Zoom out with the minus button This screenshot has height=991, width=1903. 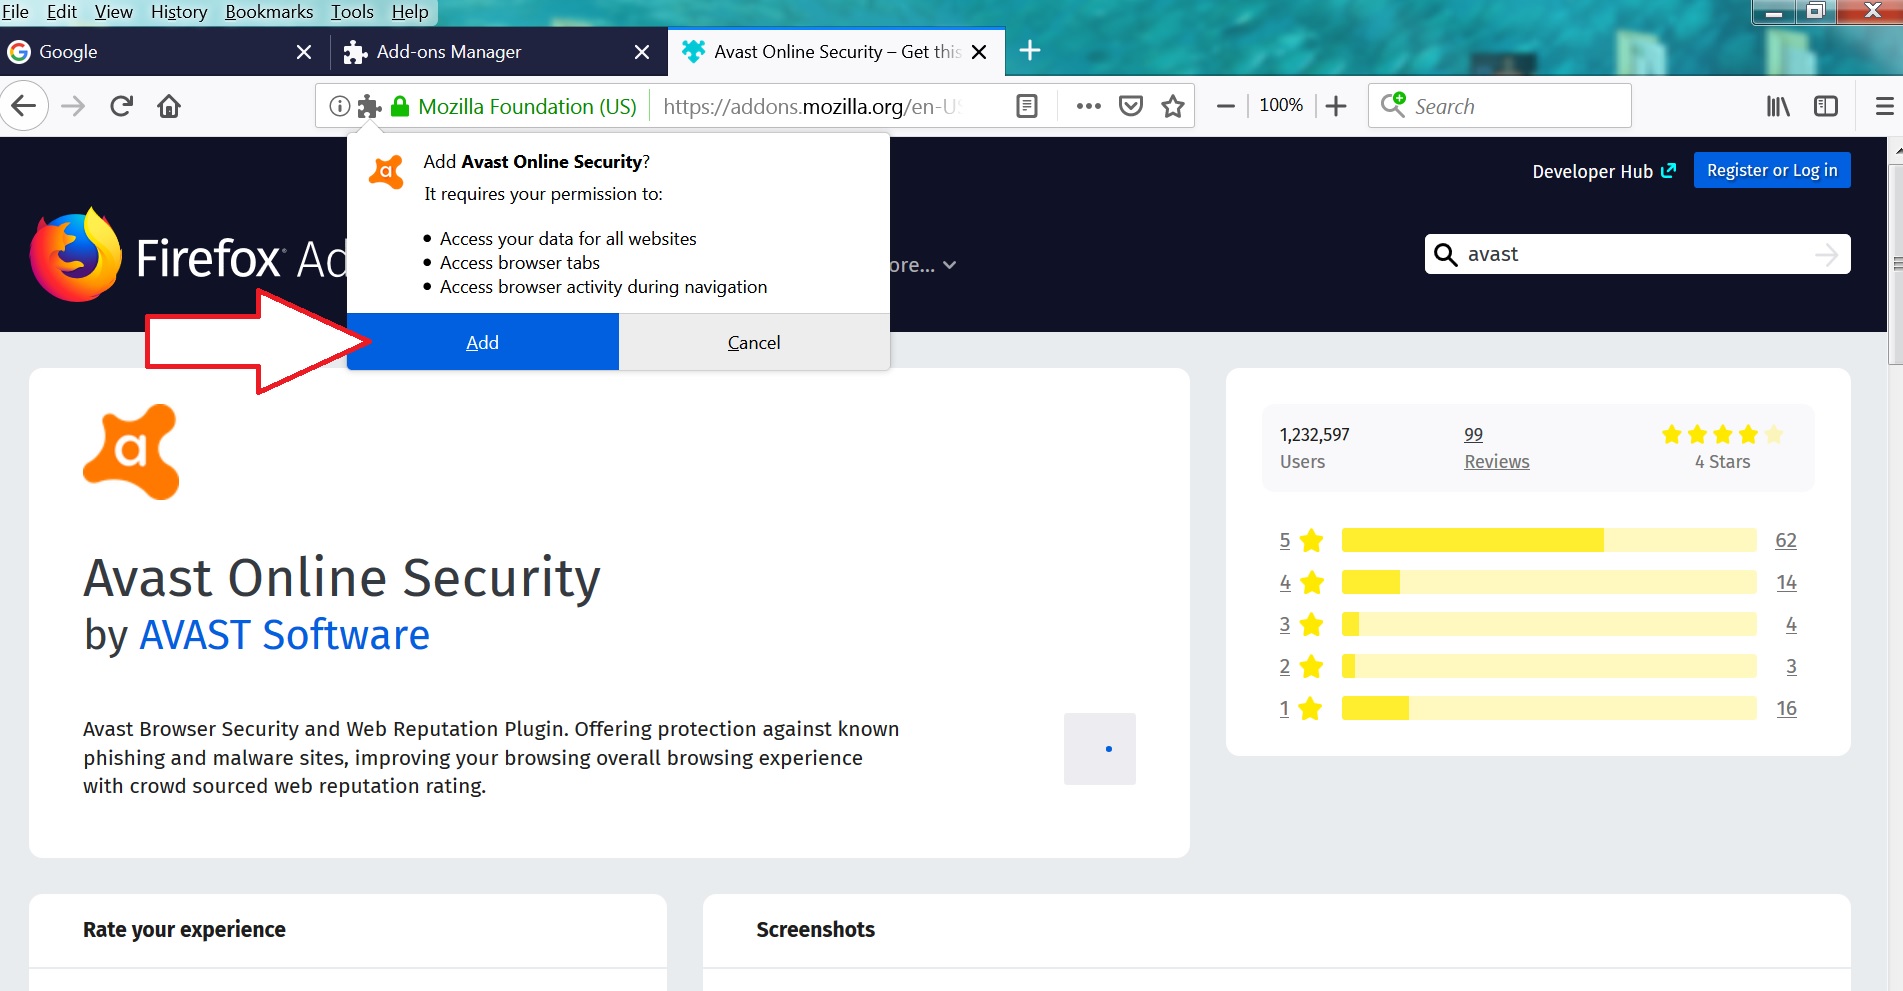1225,106
